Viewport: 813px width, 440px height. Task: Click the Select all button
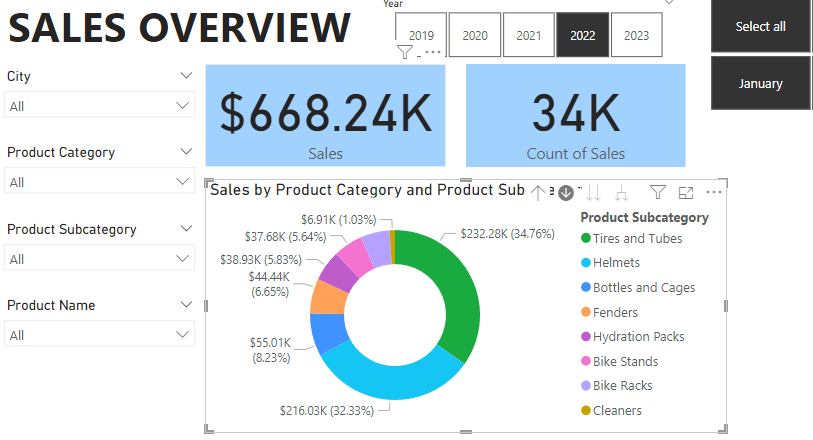760,26
